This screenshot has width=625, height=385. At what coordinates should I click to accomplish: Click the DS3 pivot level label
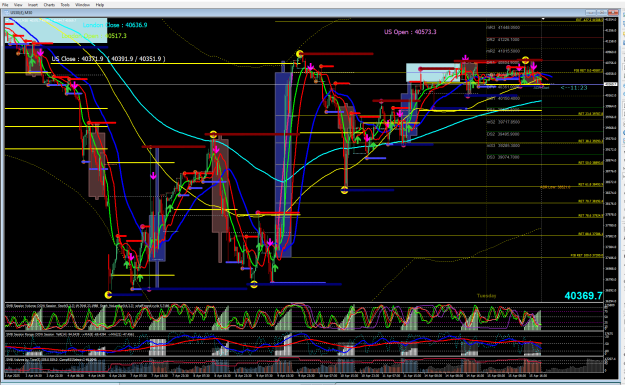click(503, 157)
